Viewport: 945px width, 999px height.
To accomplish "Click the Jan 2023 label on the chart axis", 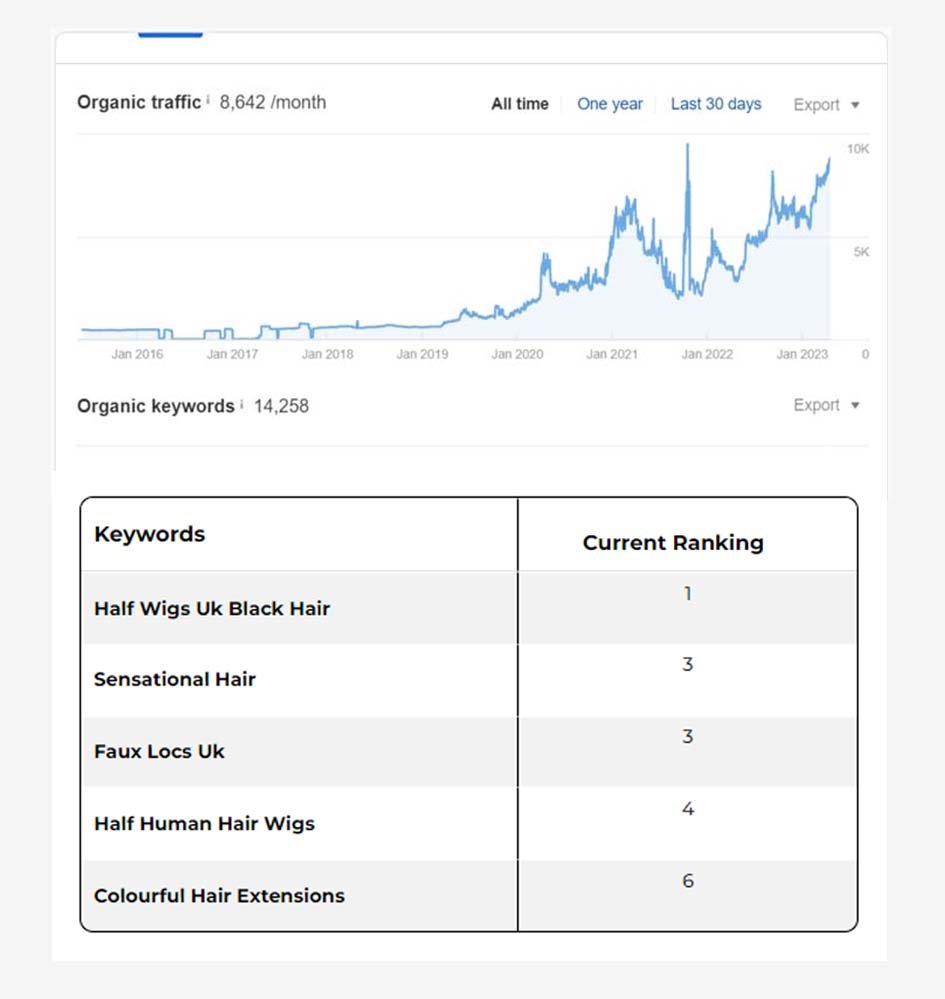I will point(802,354).
